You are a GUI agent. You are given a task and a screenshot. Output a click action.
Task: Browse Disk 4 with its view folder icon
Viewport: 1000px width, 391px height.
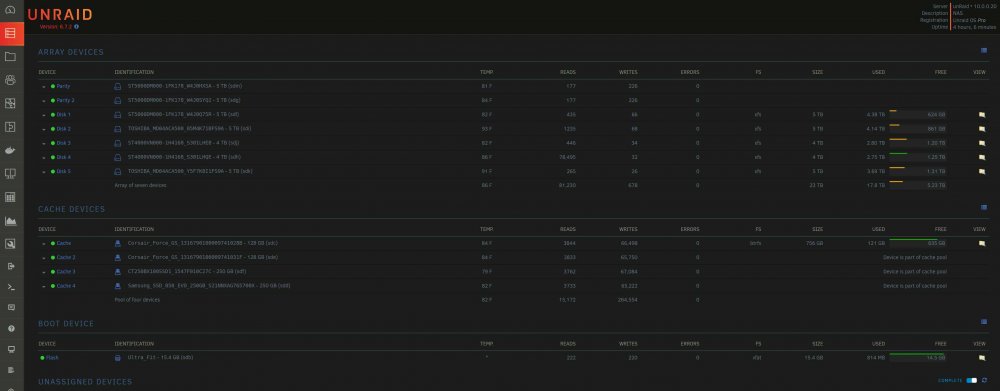(x=982, y=157)
